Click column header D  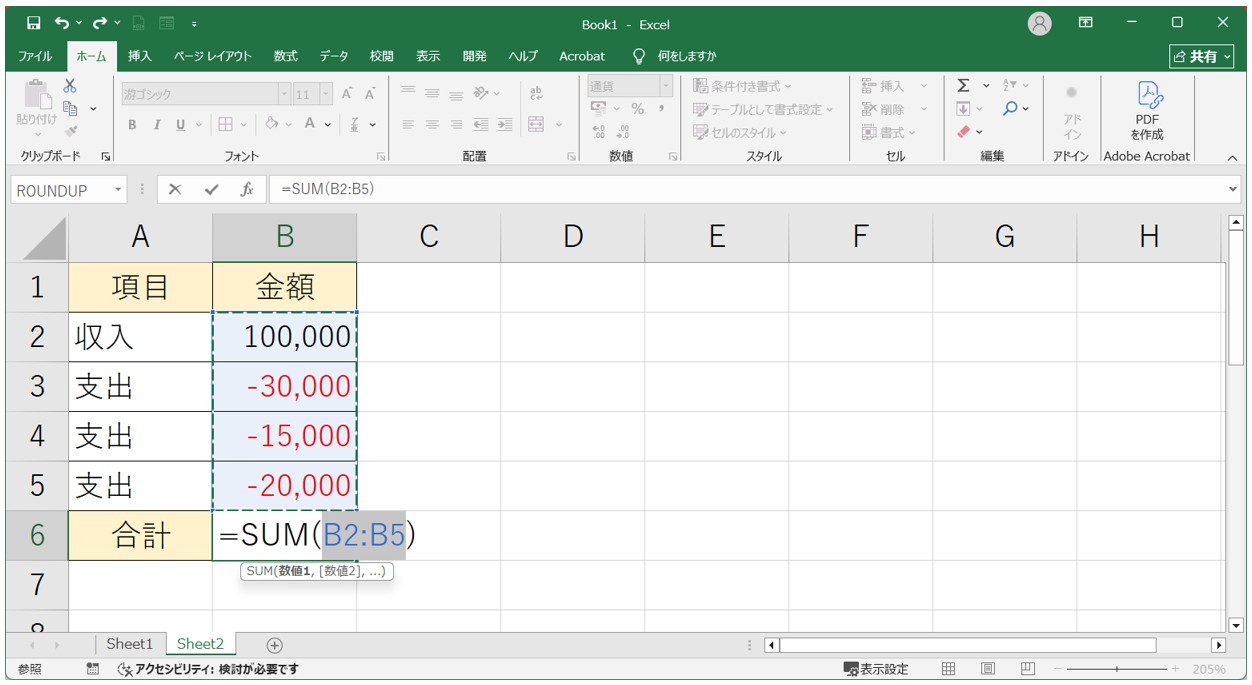(573, 236)
